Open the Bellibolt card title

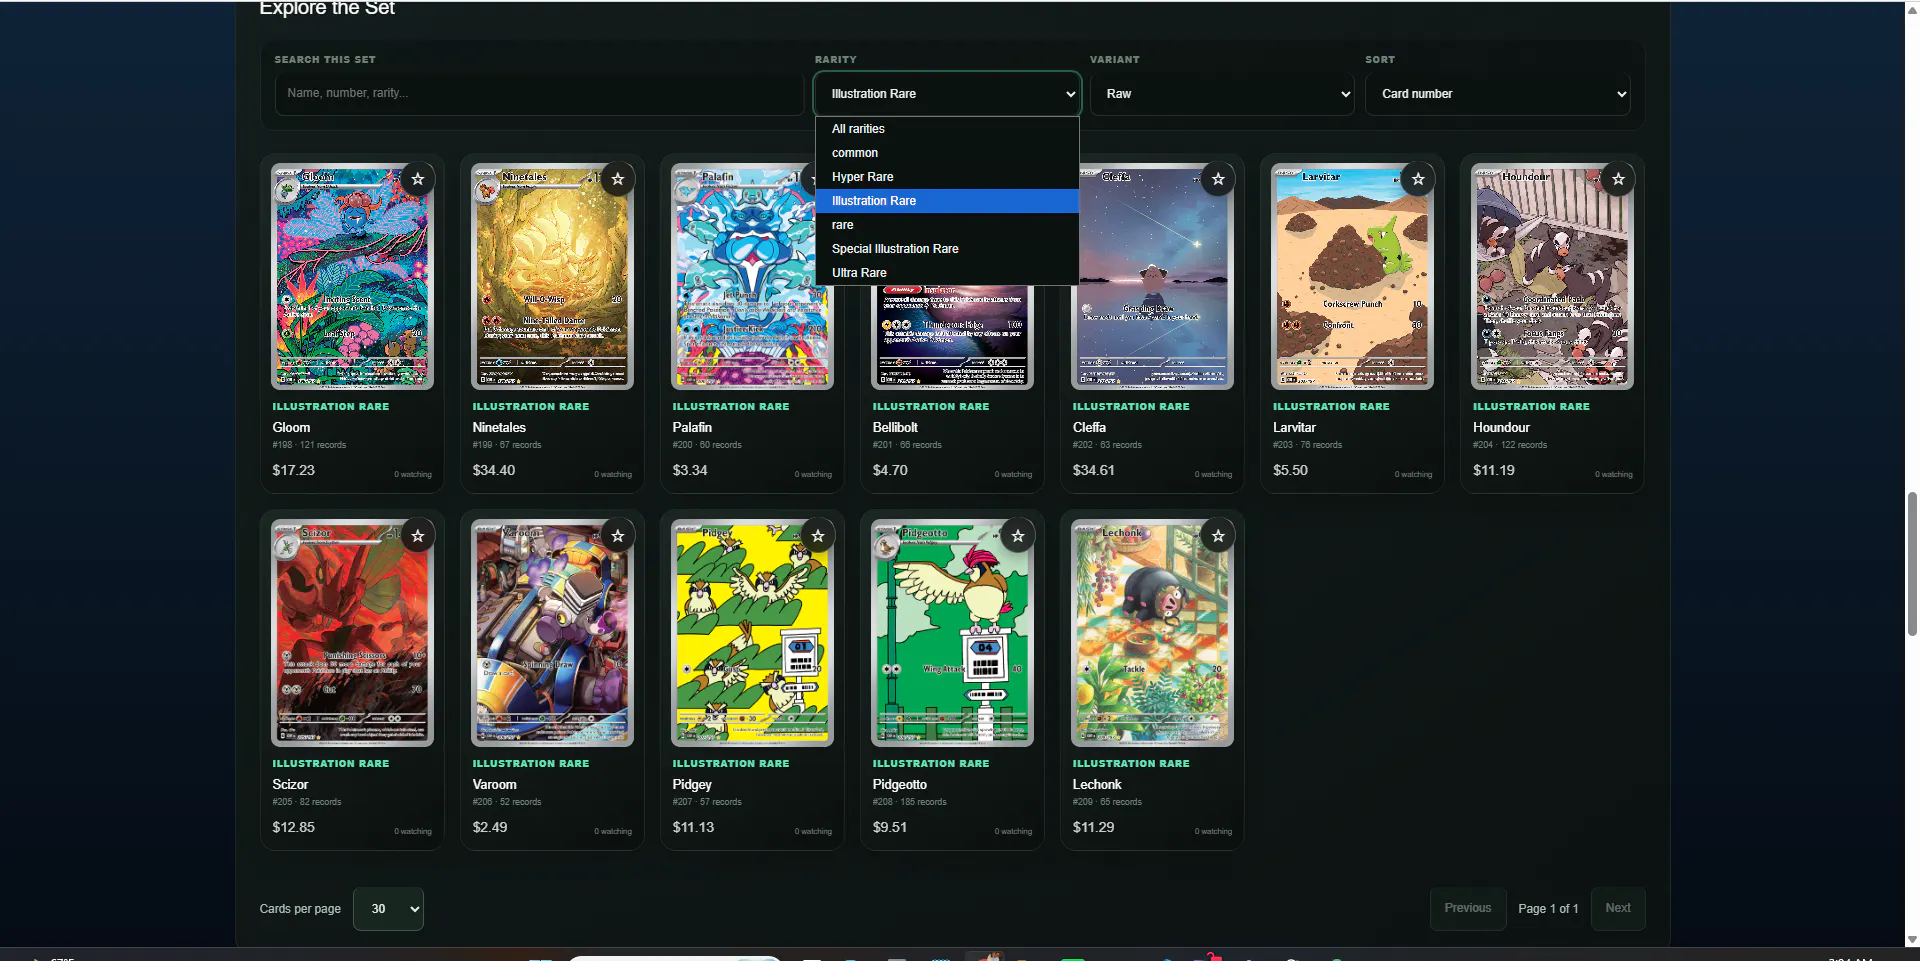[895, 428]
